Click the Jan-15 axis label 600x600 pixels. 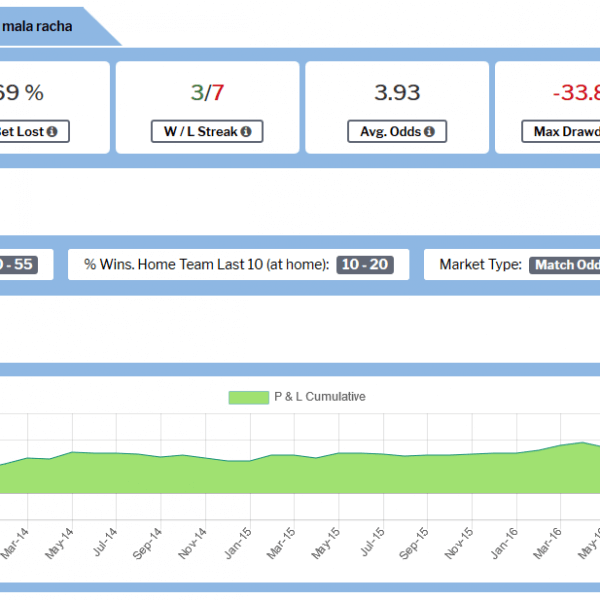click(x=238, y=544)
